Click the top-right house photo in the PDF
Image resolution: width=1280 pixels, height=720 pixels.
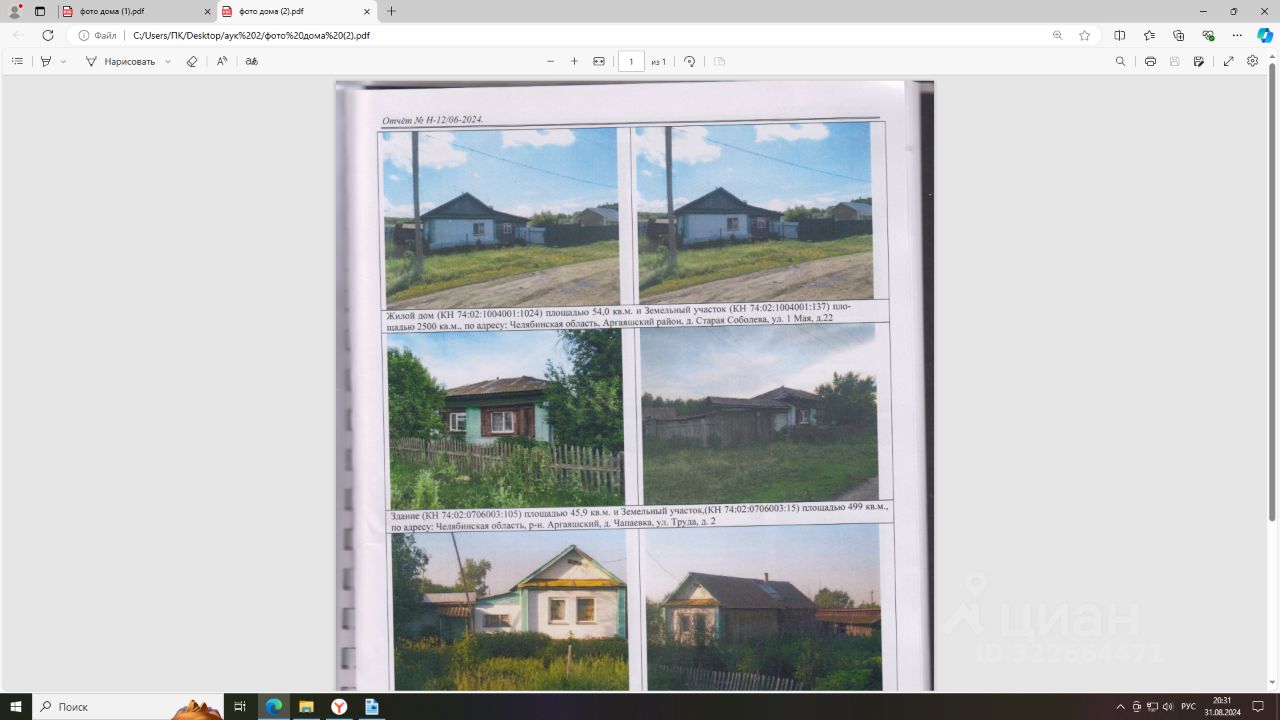tap(755, 211)
